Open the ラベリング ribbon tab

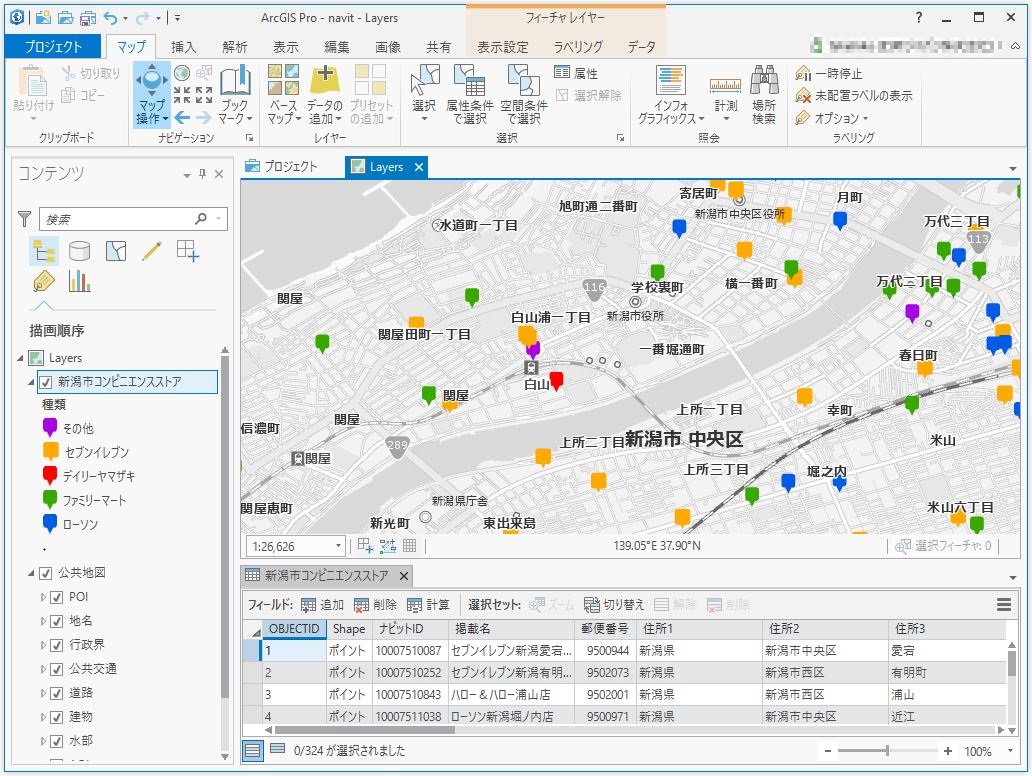578,47
